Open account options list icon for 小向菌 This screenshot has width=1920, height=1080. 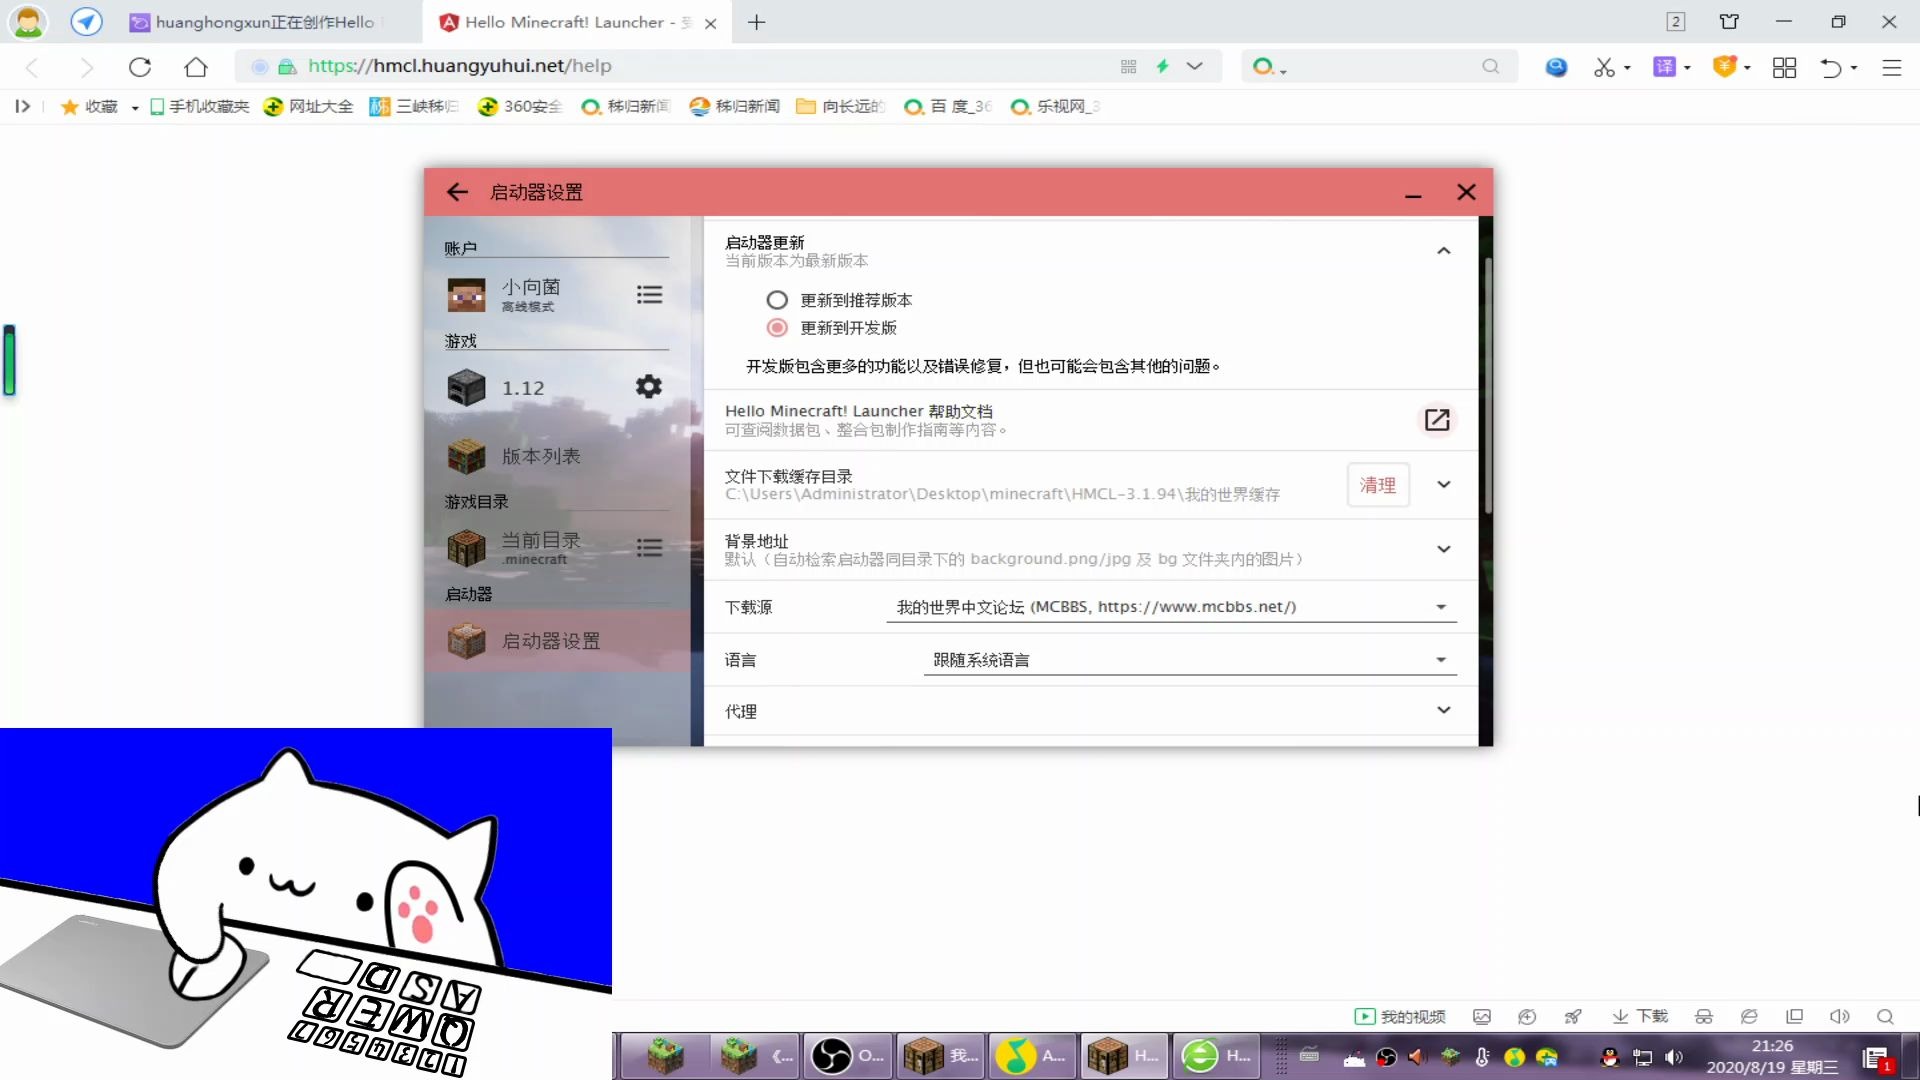pyautogui.click(x=649, y=294)
